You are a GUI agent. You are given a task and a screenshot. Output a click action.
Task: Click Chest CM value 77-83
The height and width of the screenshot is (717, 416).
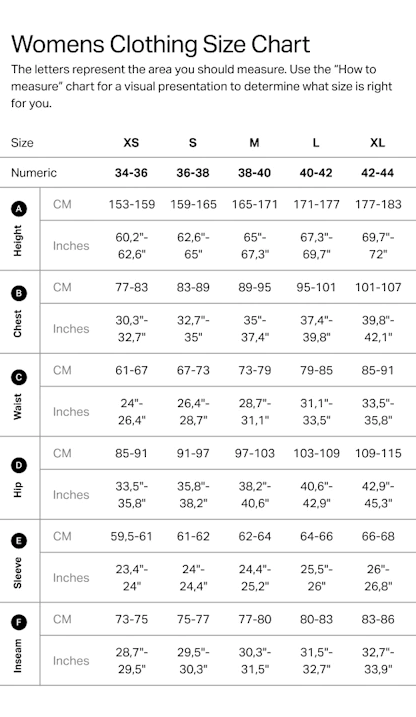point(132,287)
